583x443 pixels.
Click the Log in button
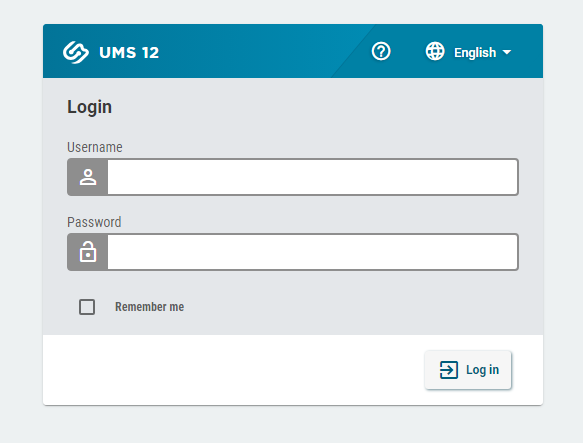tap(468, 370)
